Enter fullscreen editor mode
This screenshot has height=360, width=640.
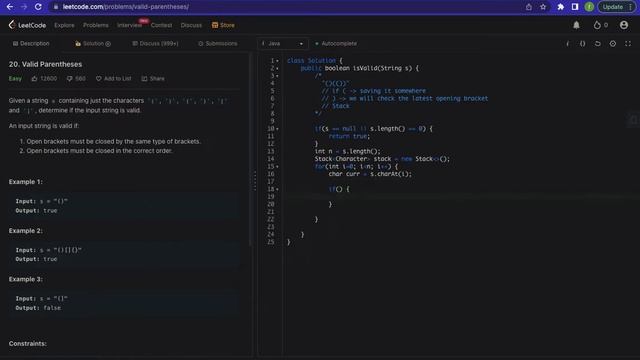(x=628, y=44)
